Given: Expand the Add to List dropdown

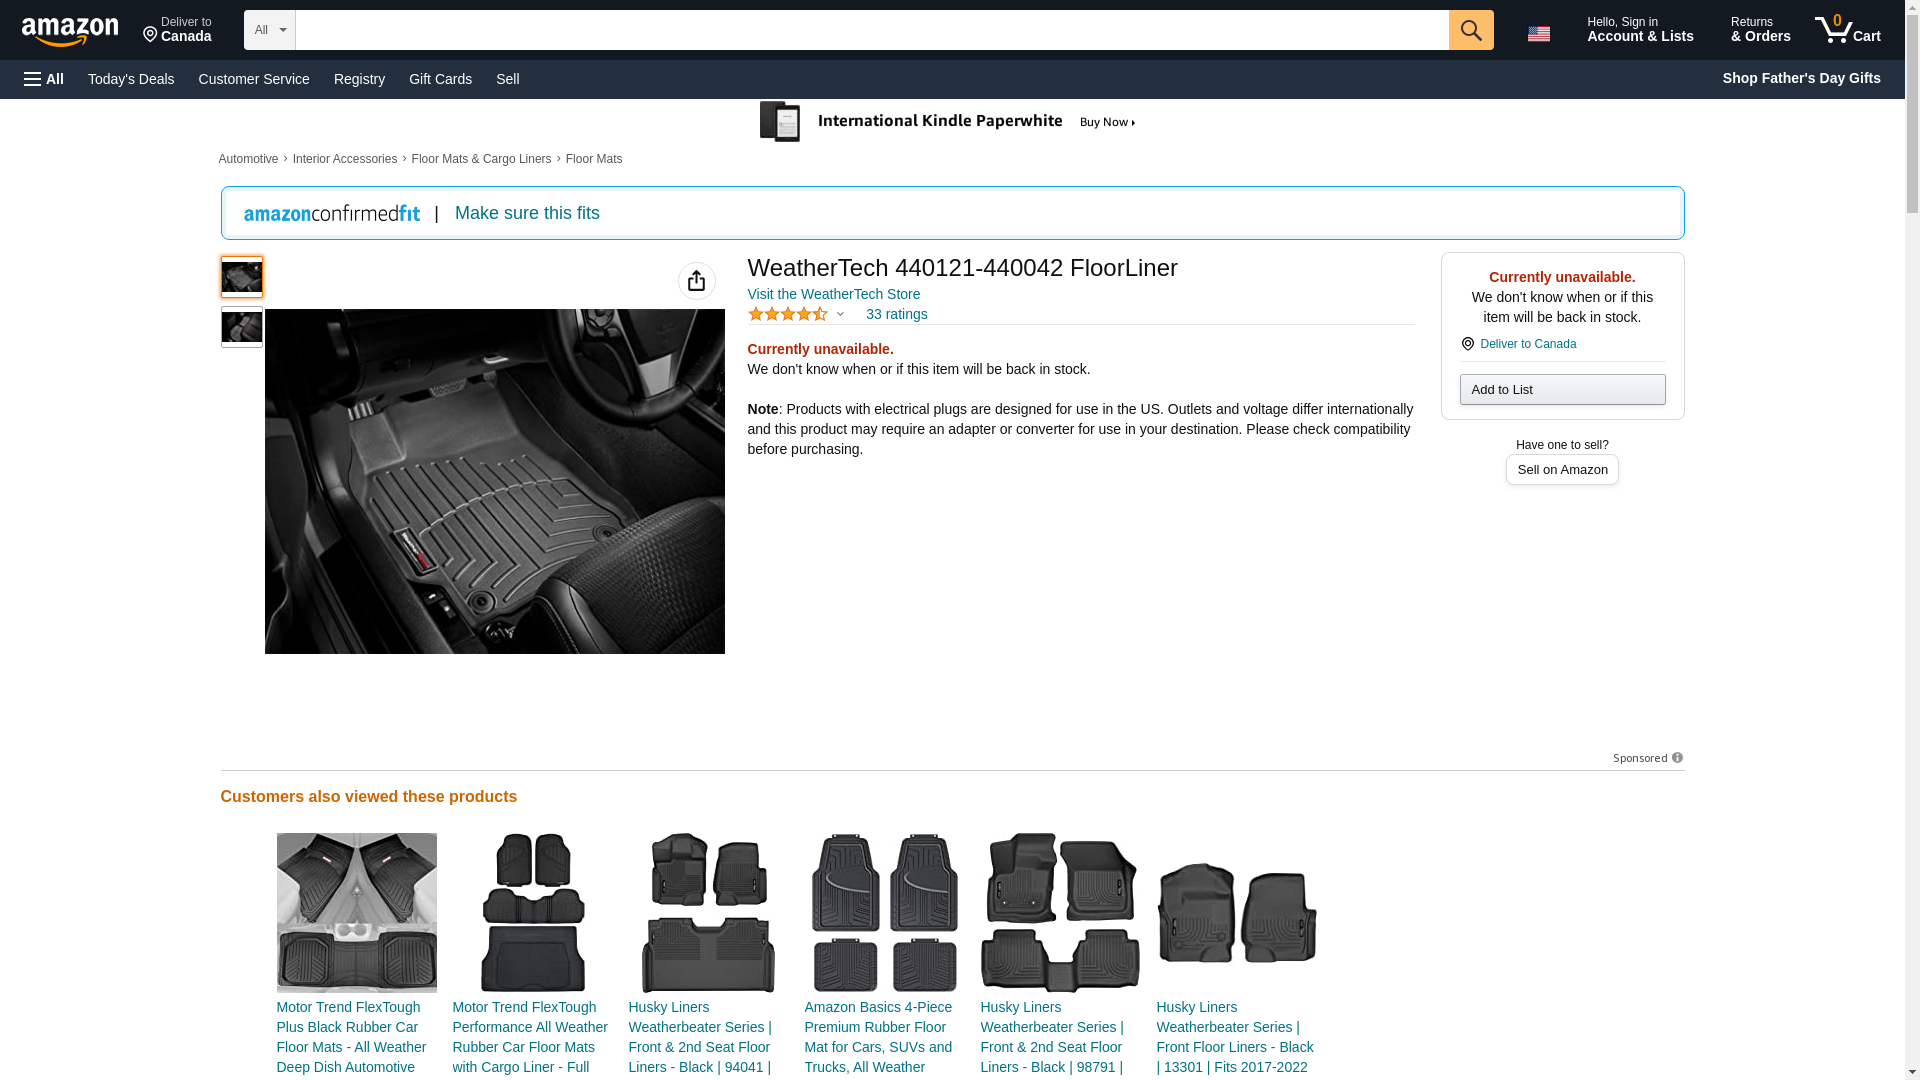Looking at the screenshot, I should pyautogui.click(x=1561, y=389).
